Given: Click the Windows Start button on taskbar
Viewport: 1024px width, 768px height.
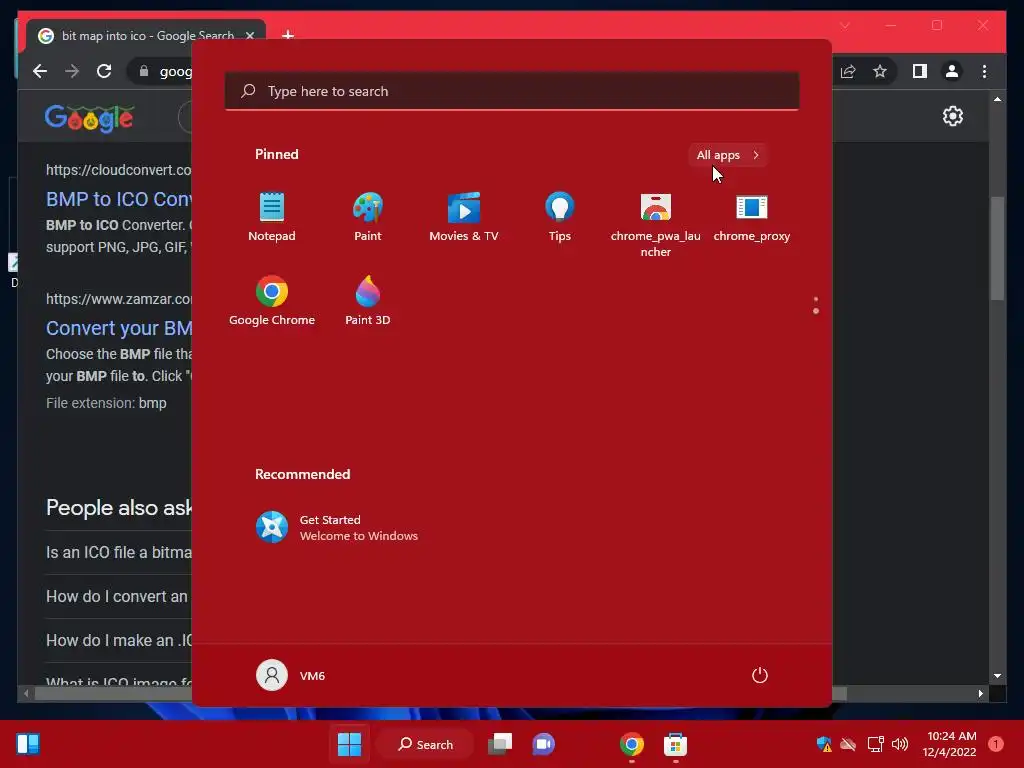Looking at the screenshot, I should [349, 744].
